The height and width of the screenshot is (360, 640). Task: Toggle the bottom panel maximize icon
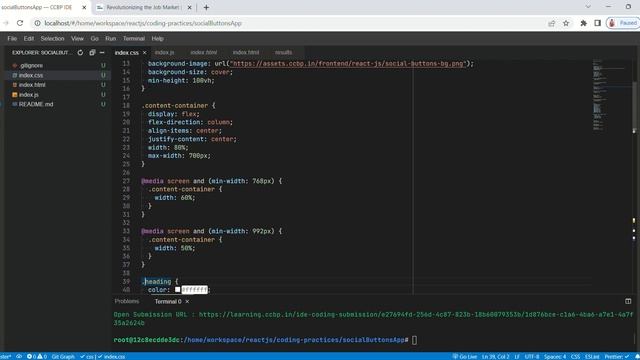coord(628,301)
